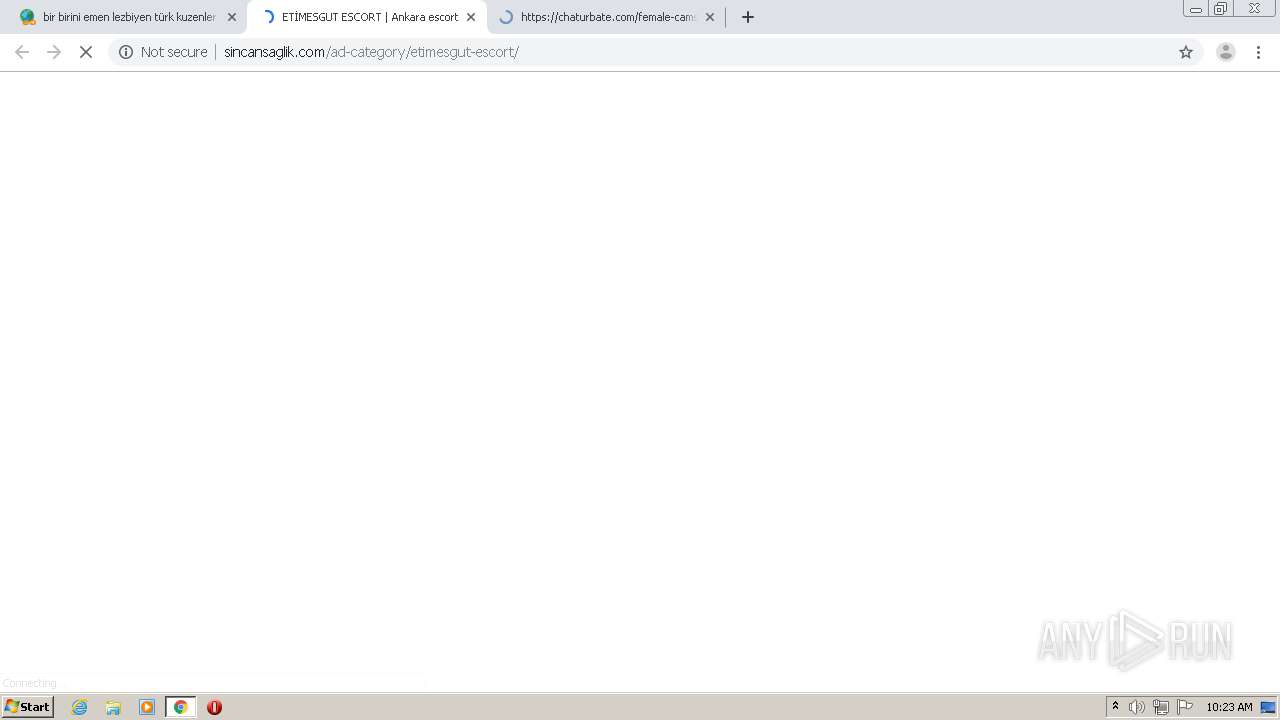Open the Windows Start menu
The image size is (1280, 720).
pyautogui.click(x=27, y=707)
